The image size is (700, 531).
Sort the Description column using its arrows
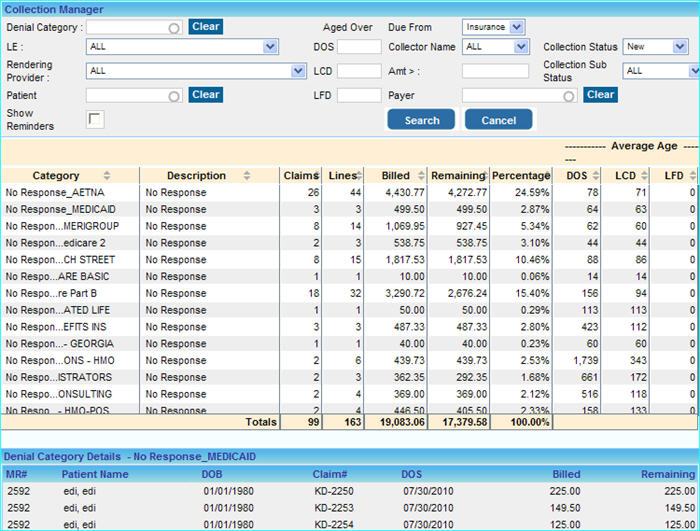tap(248, 176)
